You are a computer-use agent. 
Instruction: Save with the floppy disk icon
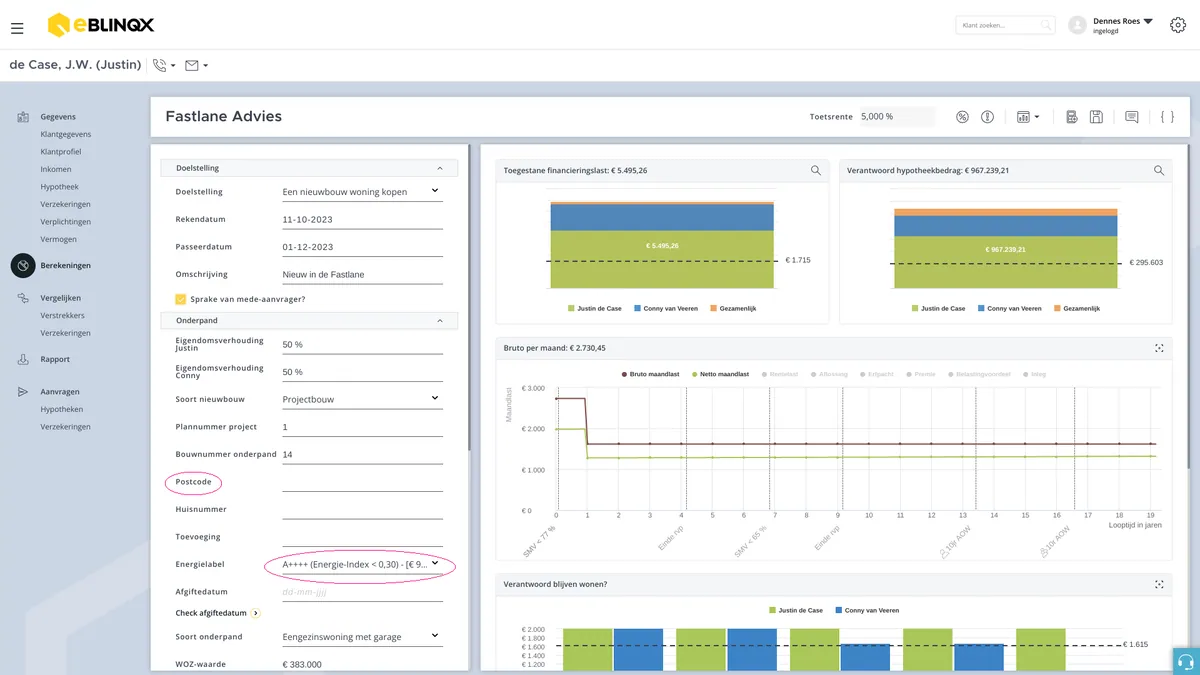pos(1097,117)
